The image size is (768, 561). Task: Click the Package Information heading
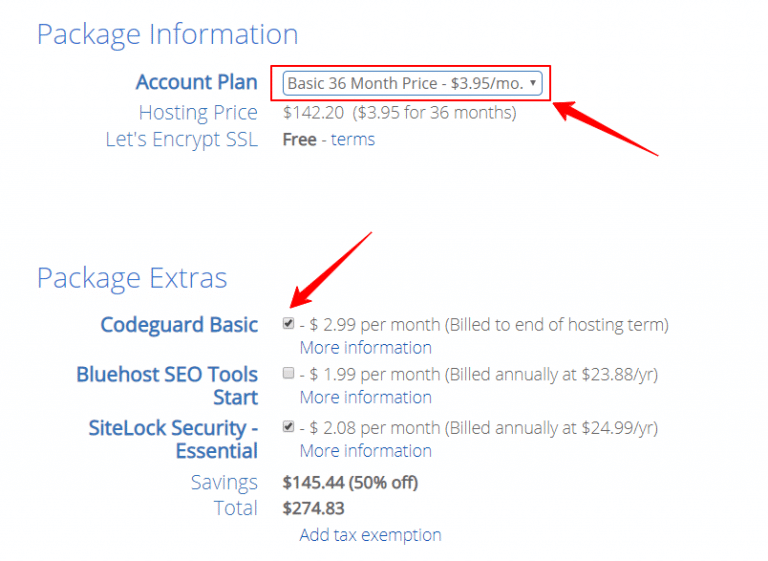[167, 34]
